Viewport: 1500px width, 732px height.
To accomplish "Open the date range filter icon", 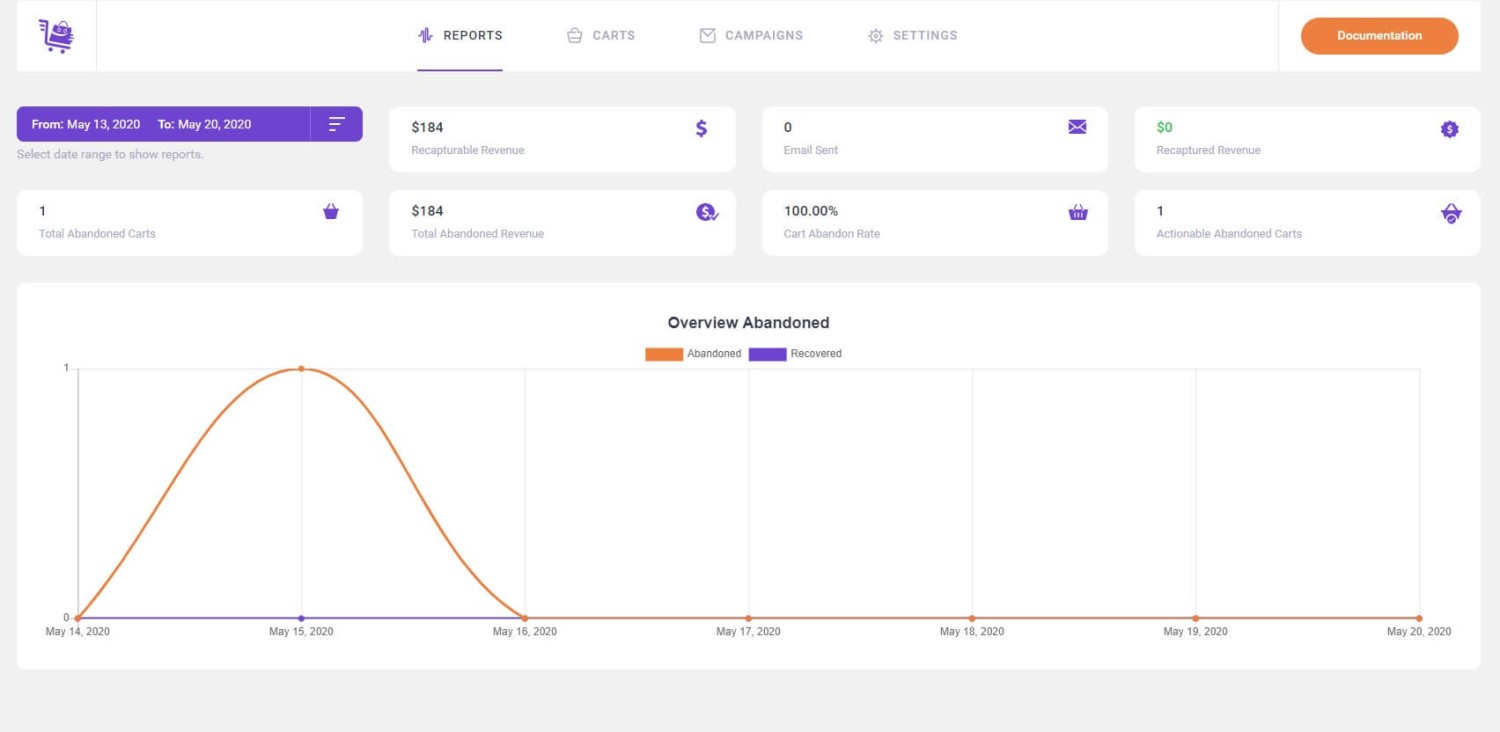I will coord(337,124).
